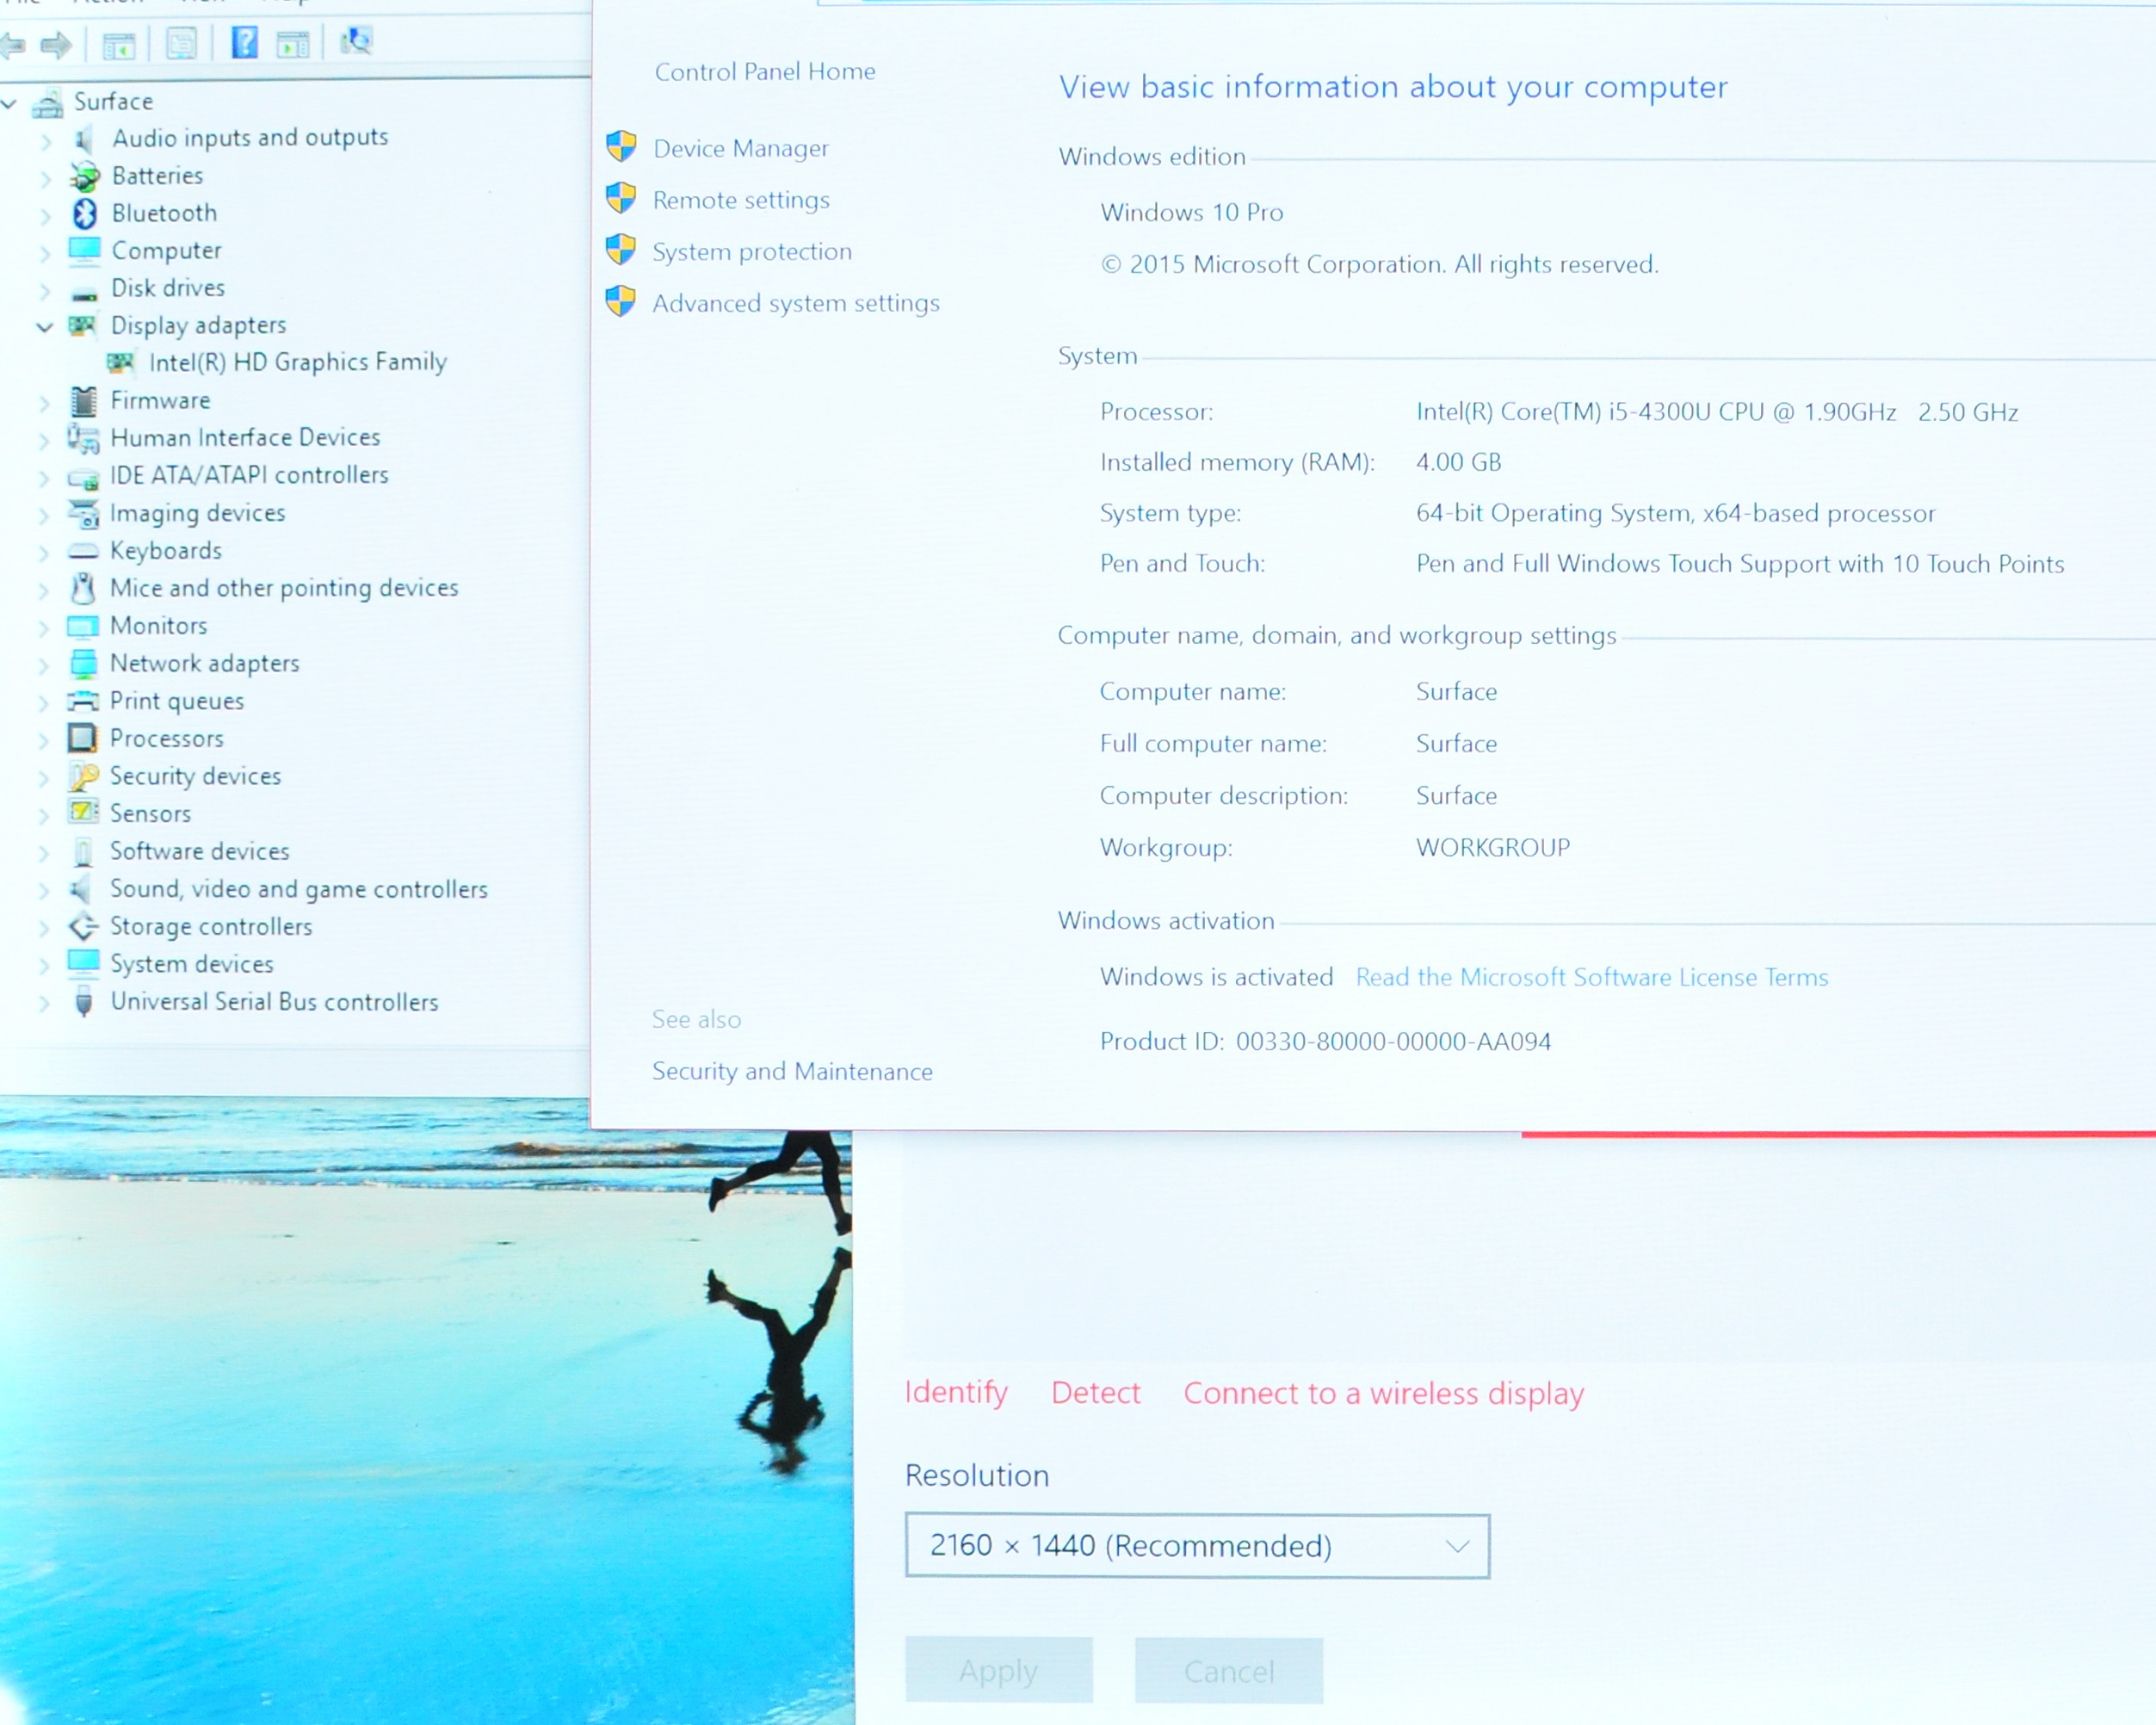Open Security and Maintenance link
This screenshot has height=1725, width=2156.
click(791, 1071)
